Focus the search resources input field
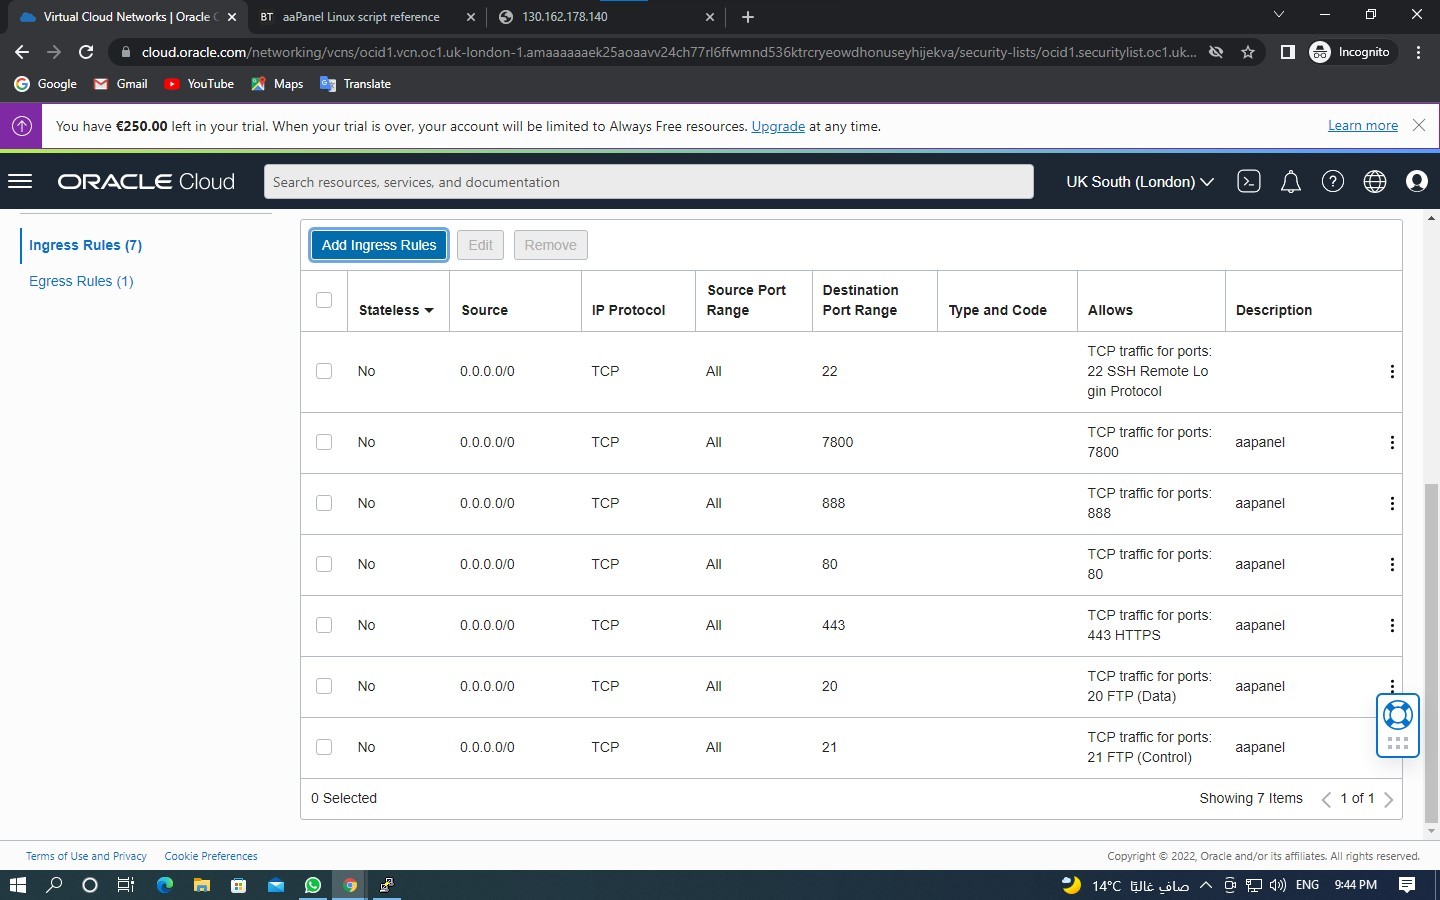This screenshot has height=900, width=1440. coord(648,182)
